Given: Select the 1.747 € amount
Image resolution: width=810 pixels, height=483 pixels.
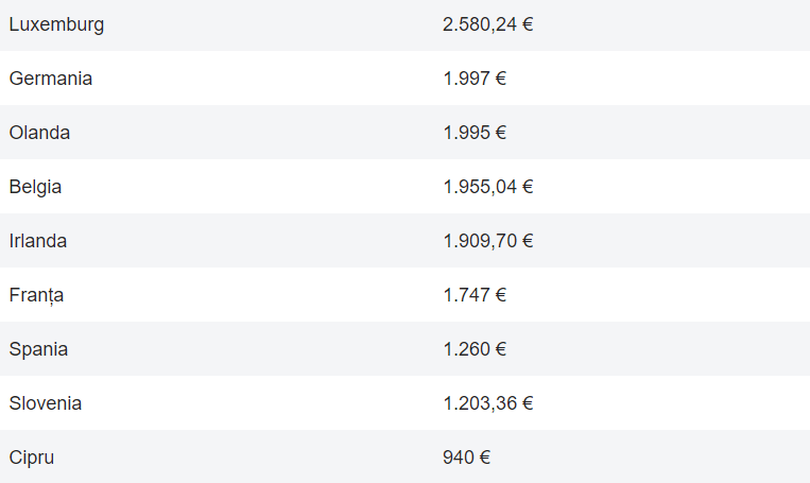Looking at the screenshot, I should pos(474,295).
